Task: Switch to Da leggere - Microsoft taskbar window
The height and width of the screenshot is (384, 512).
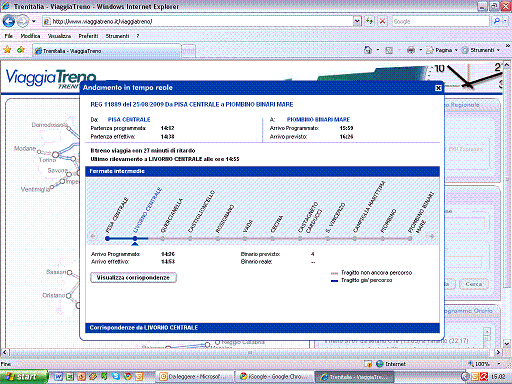Action: (x=195, y=377)
